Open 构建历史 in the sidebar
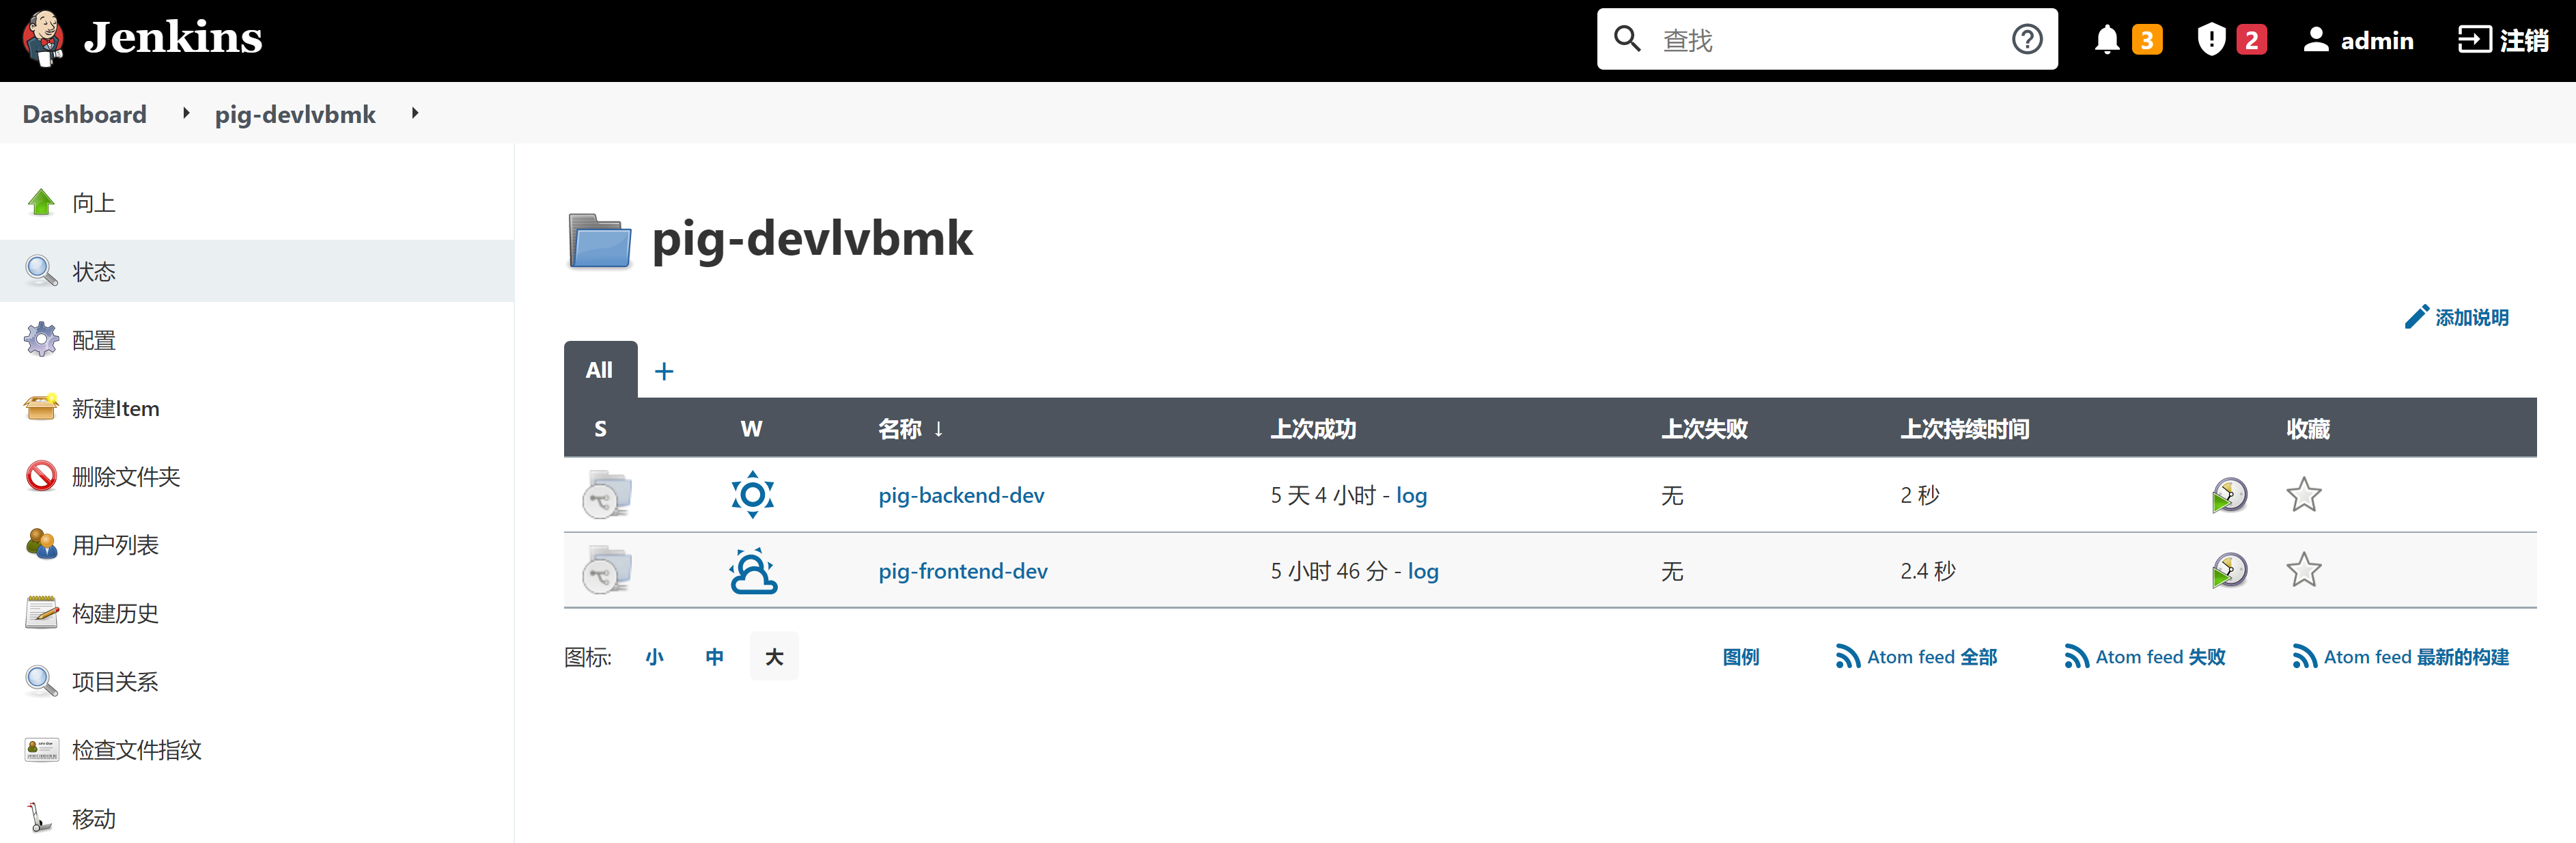This screenshot has width=2576, height=843. coord(115,613)
